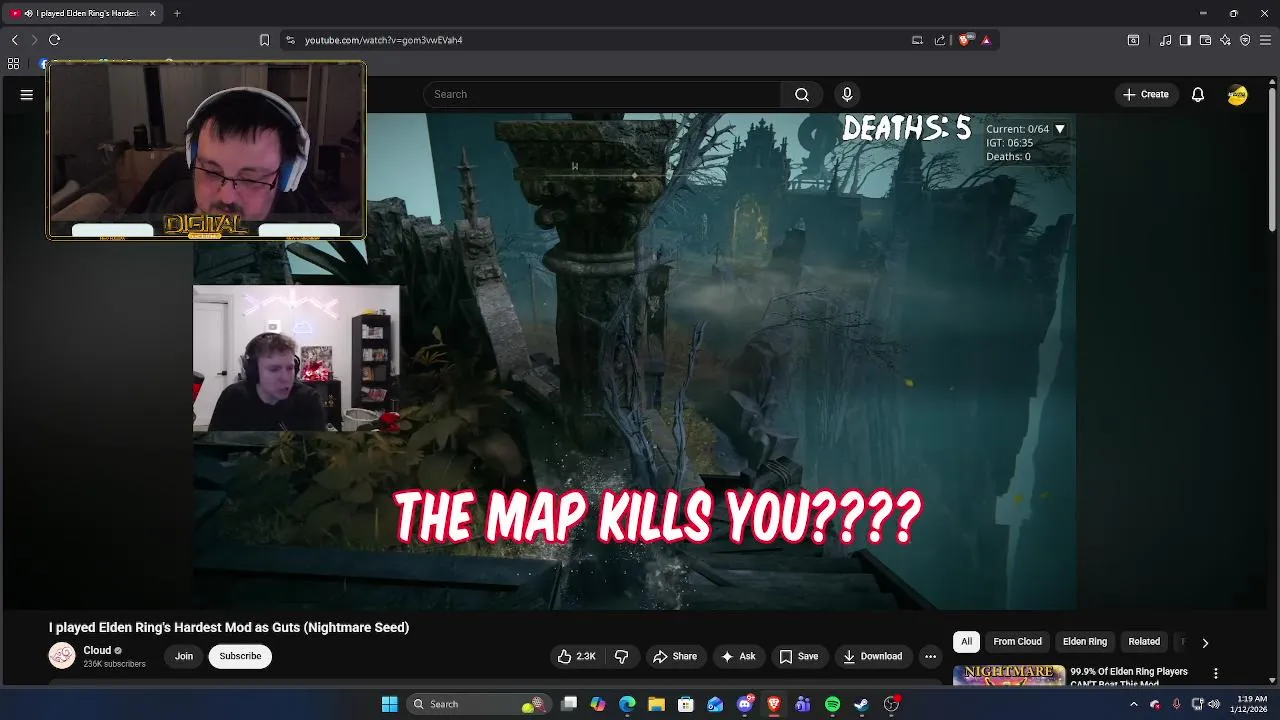Close the Elden Ring video tab
Screen dimensions: 1280x720
[x=152, y=13]
